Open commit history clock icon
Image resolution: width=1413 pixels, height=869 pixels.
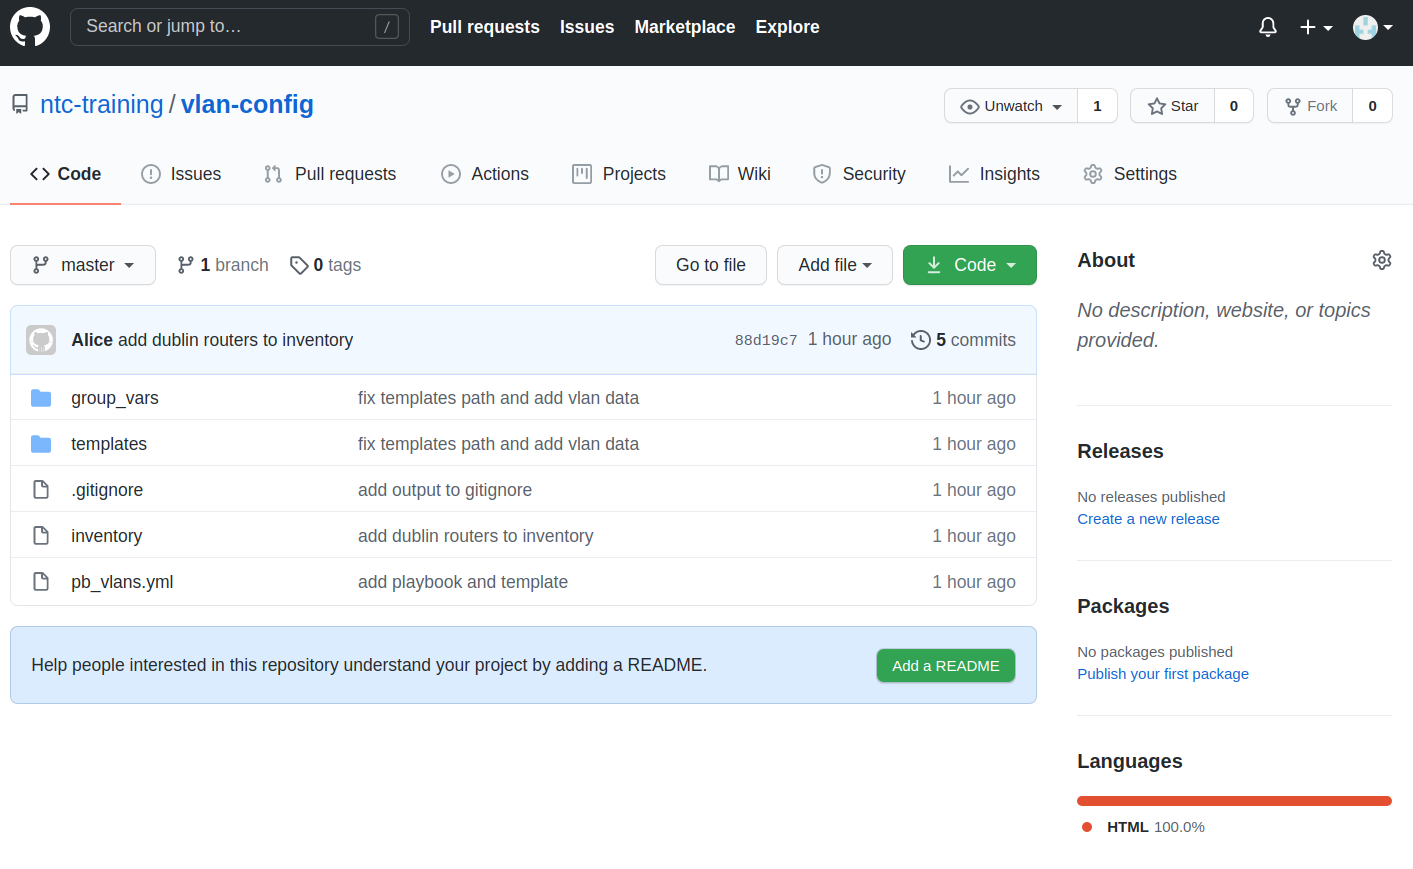tap(920, 340)
